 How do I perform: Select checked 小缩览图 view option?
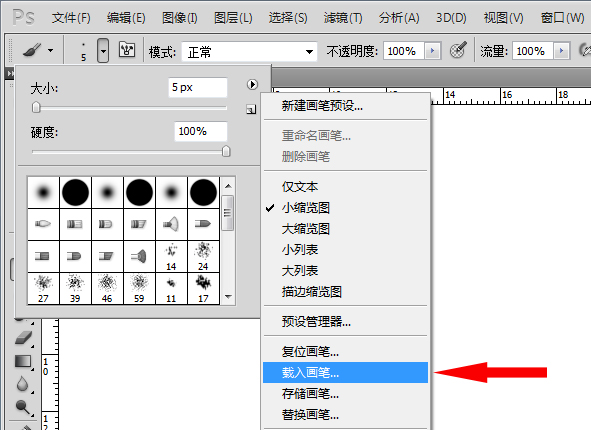point(346,208)
